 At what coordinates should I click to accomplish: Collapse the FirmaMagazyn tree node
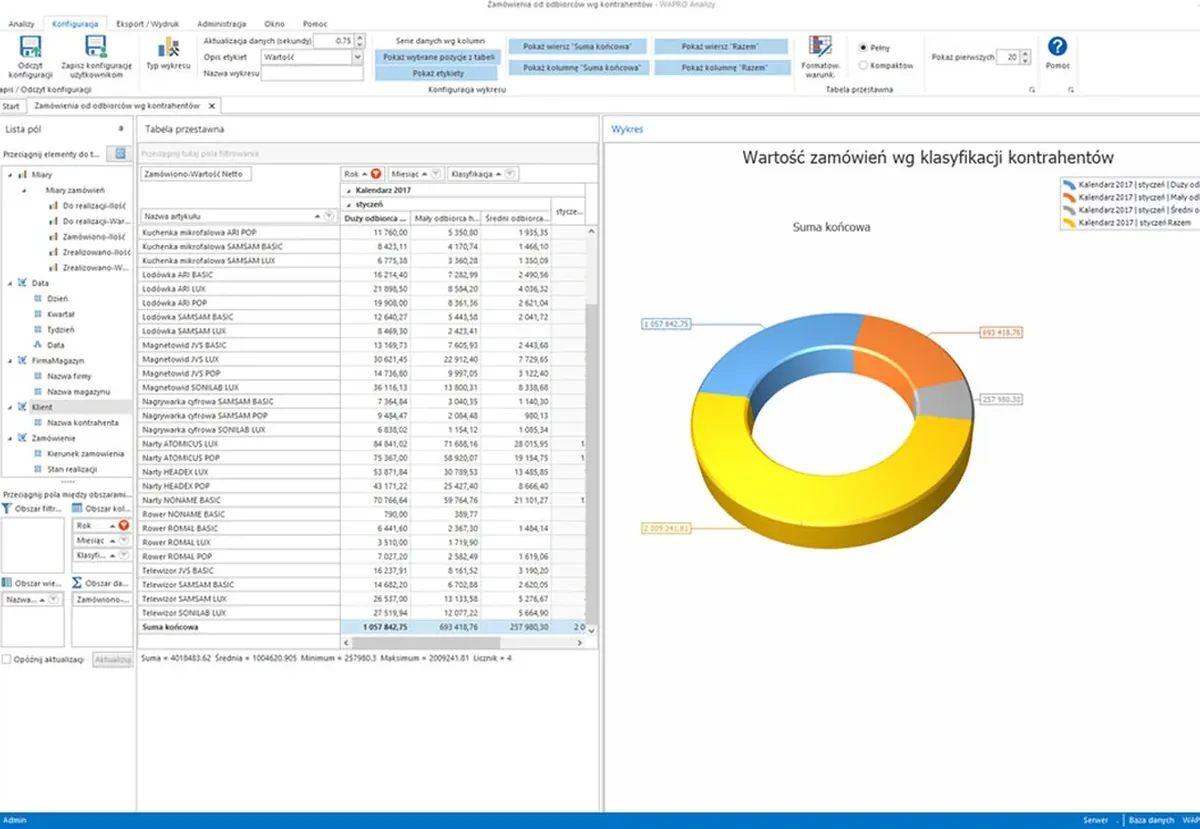click(x=11, y=360)
